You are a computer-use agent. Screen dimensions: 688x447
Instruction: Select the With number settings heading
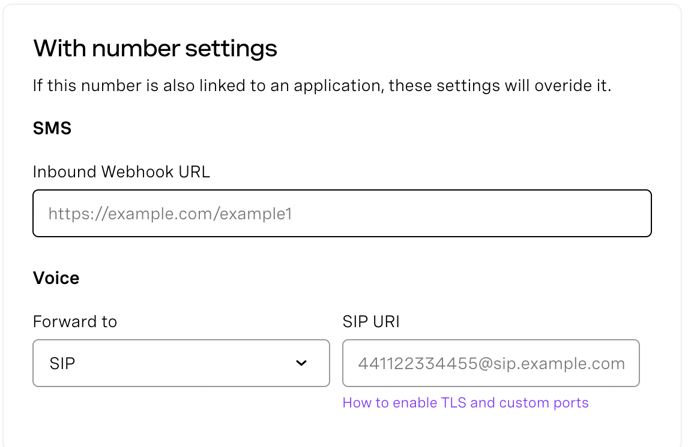click(155, 48)
